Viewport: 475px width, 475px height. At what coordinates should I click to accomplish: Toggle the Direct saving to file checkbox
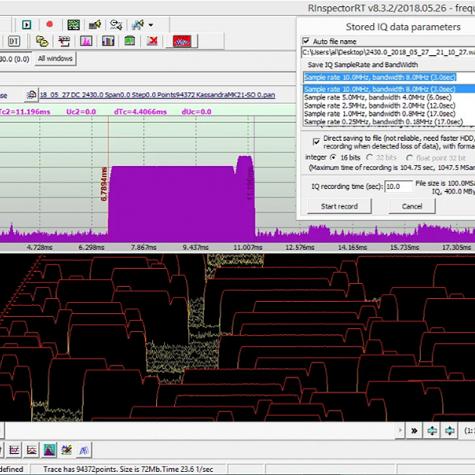pos(316,142)
